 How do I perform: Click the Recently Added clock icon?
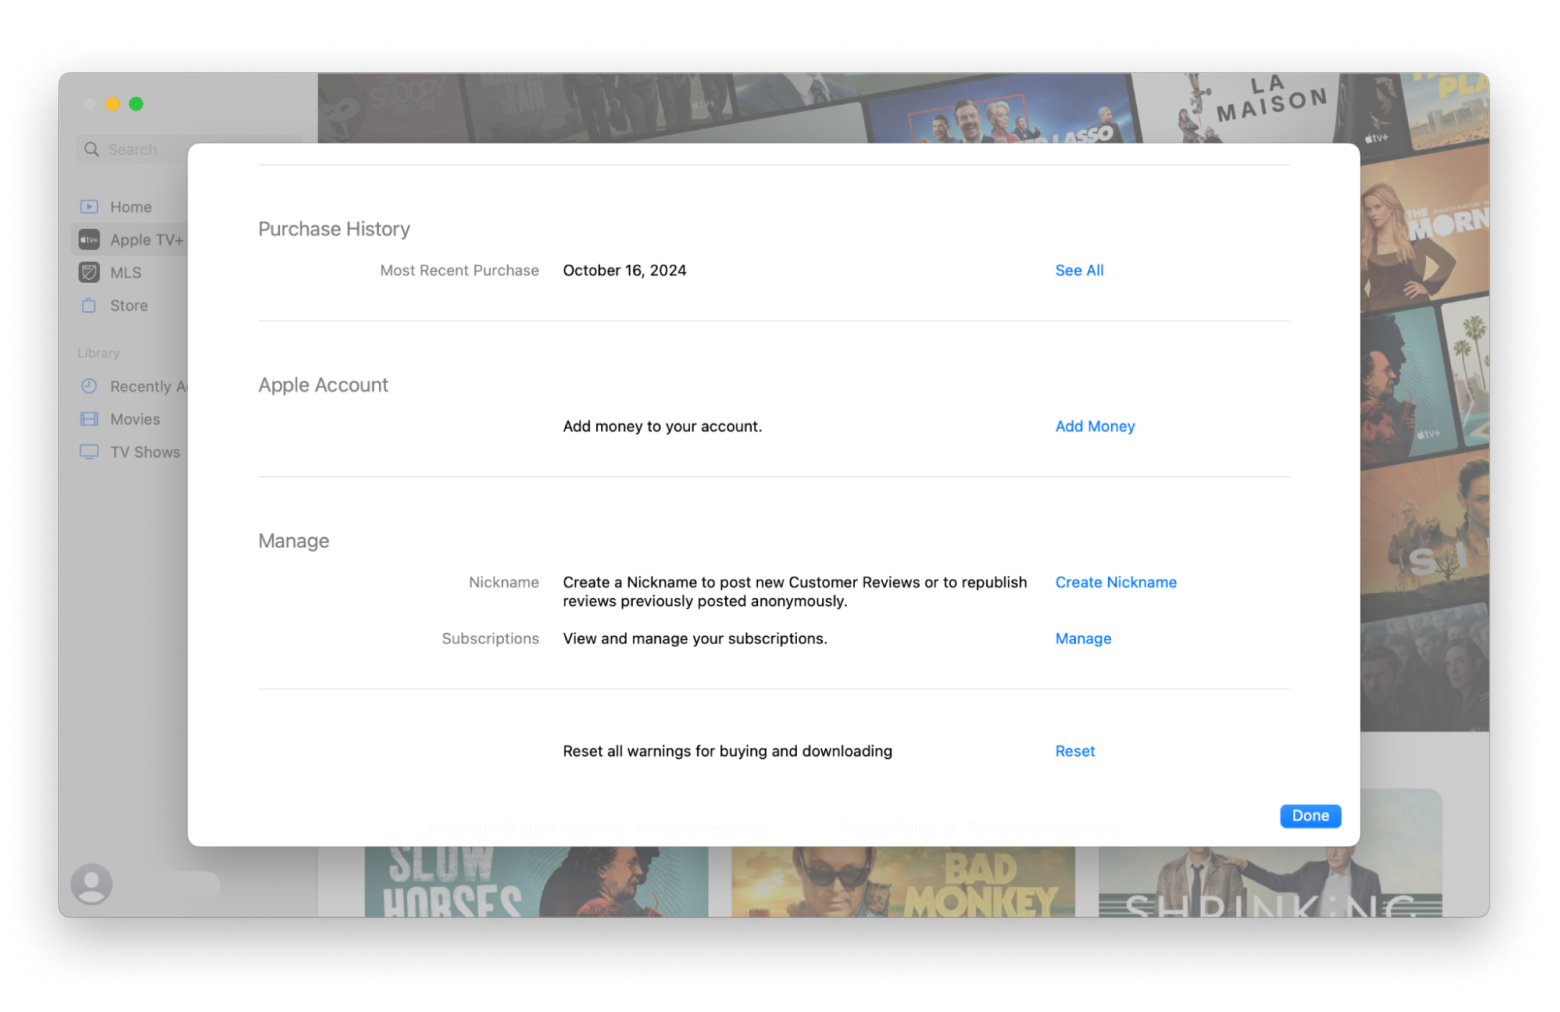click(89, 387)
